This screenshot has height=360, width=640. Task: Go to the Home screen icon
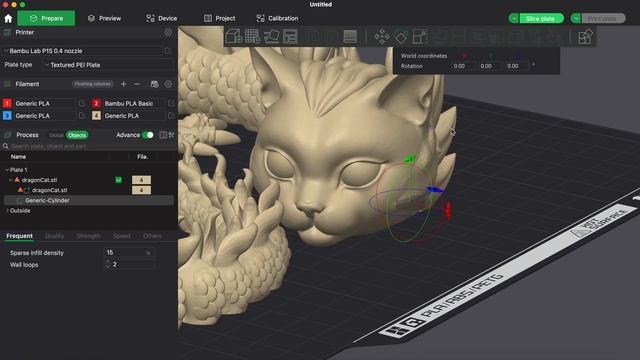[x=8, y=18]
